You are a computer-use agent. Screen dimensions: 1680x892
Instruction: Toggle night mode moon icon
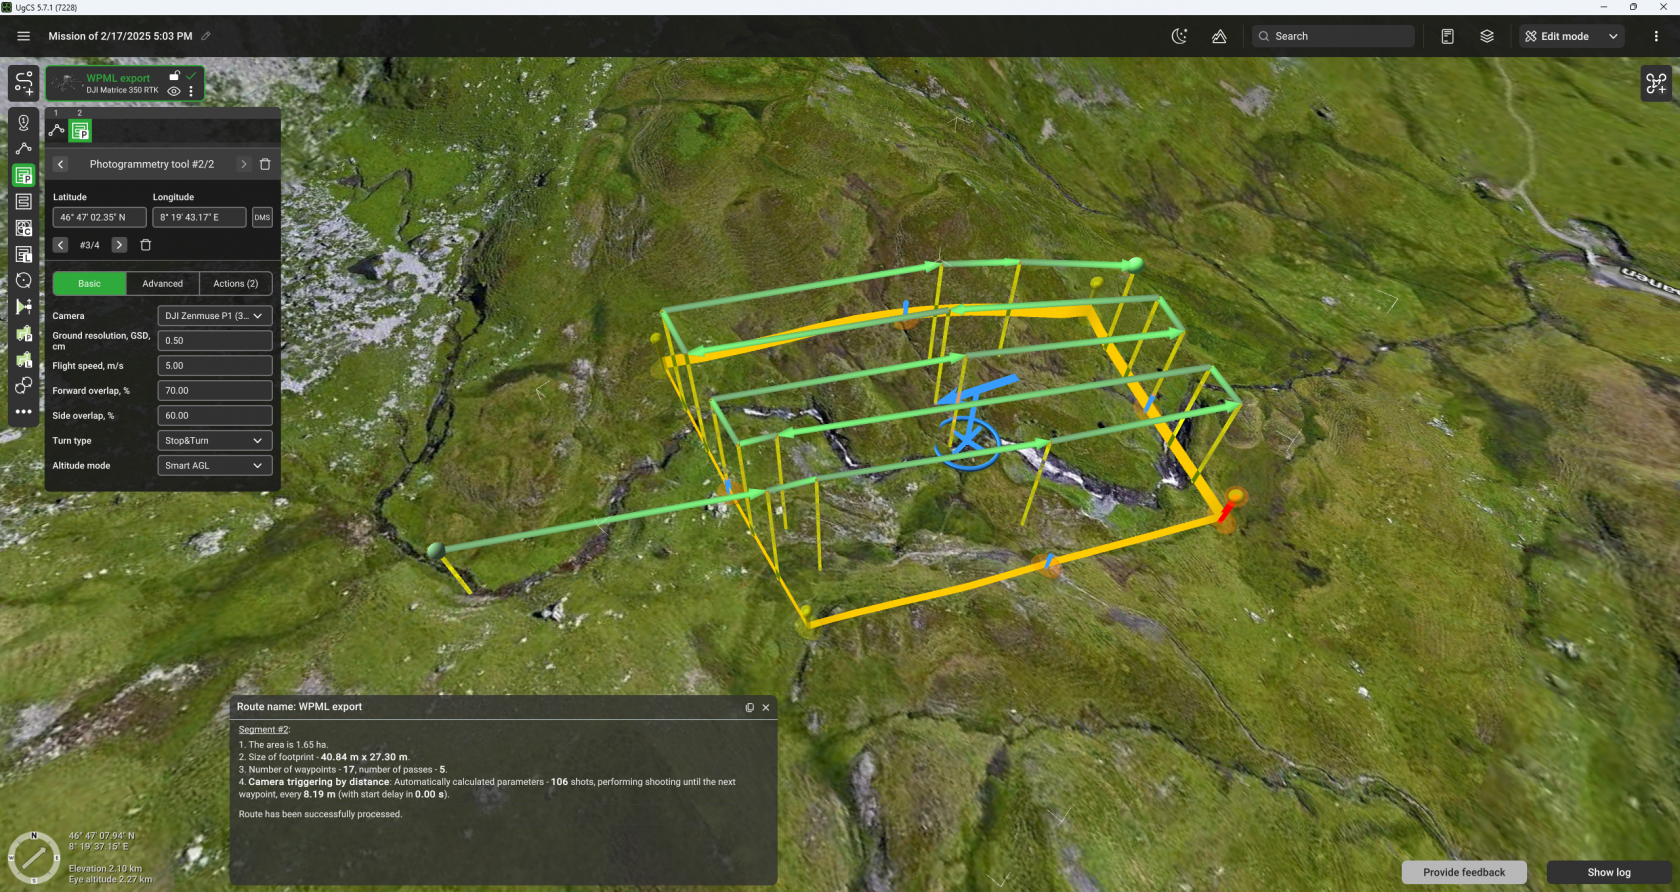(1180, 36)
